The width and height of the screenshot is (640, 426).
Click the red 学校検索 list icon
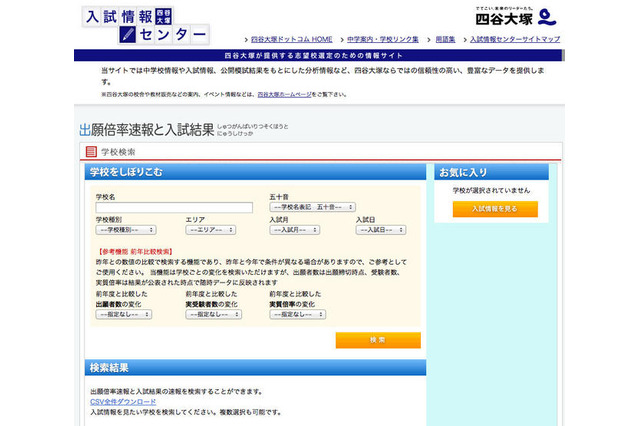(91, 152)
